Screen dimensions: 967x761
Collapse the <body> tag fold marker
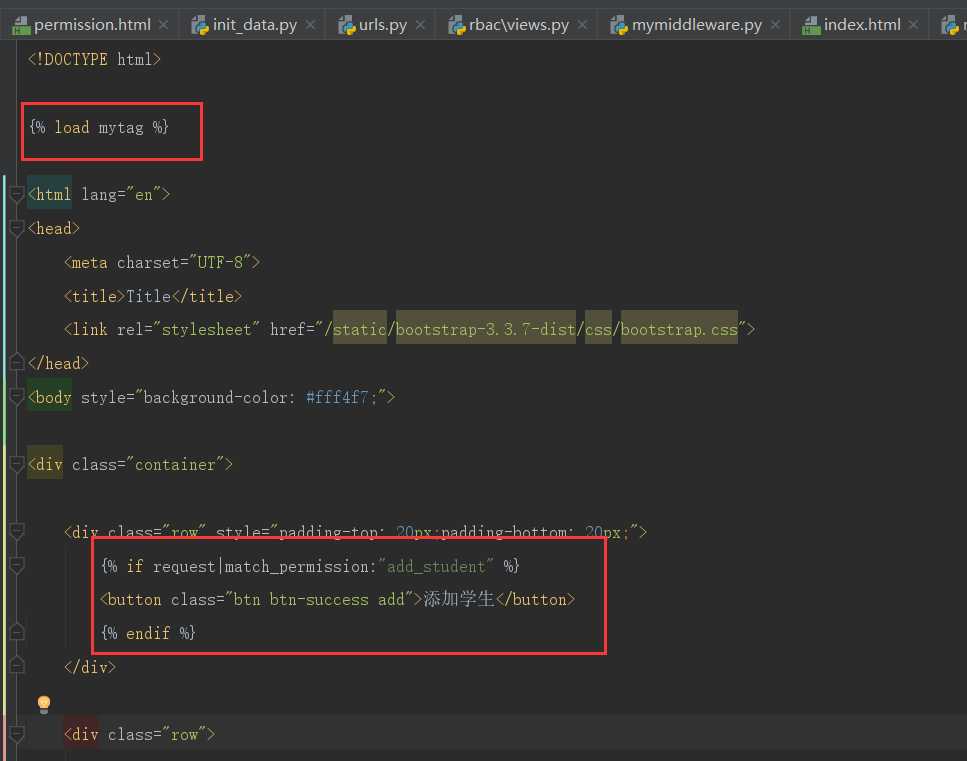pyautogui.click(x=17, y=397)
